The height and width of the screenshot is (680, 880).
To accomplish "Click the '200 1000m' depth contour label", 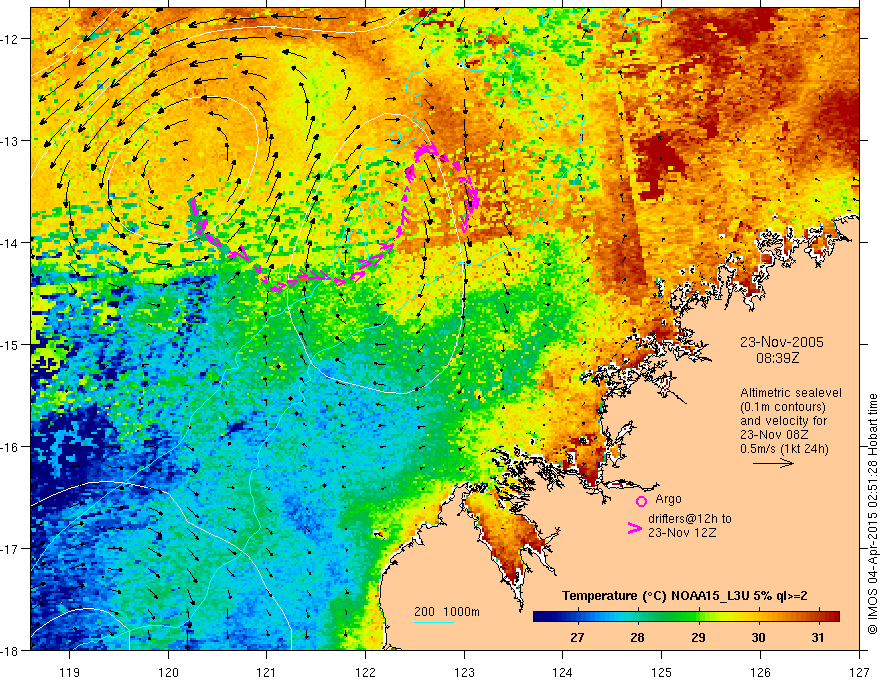I will 447,612.
